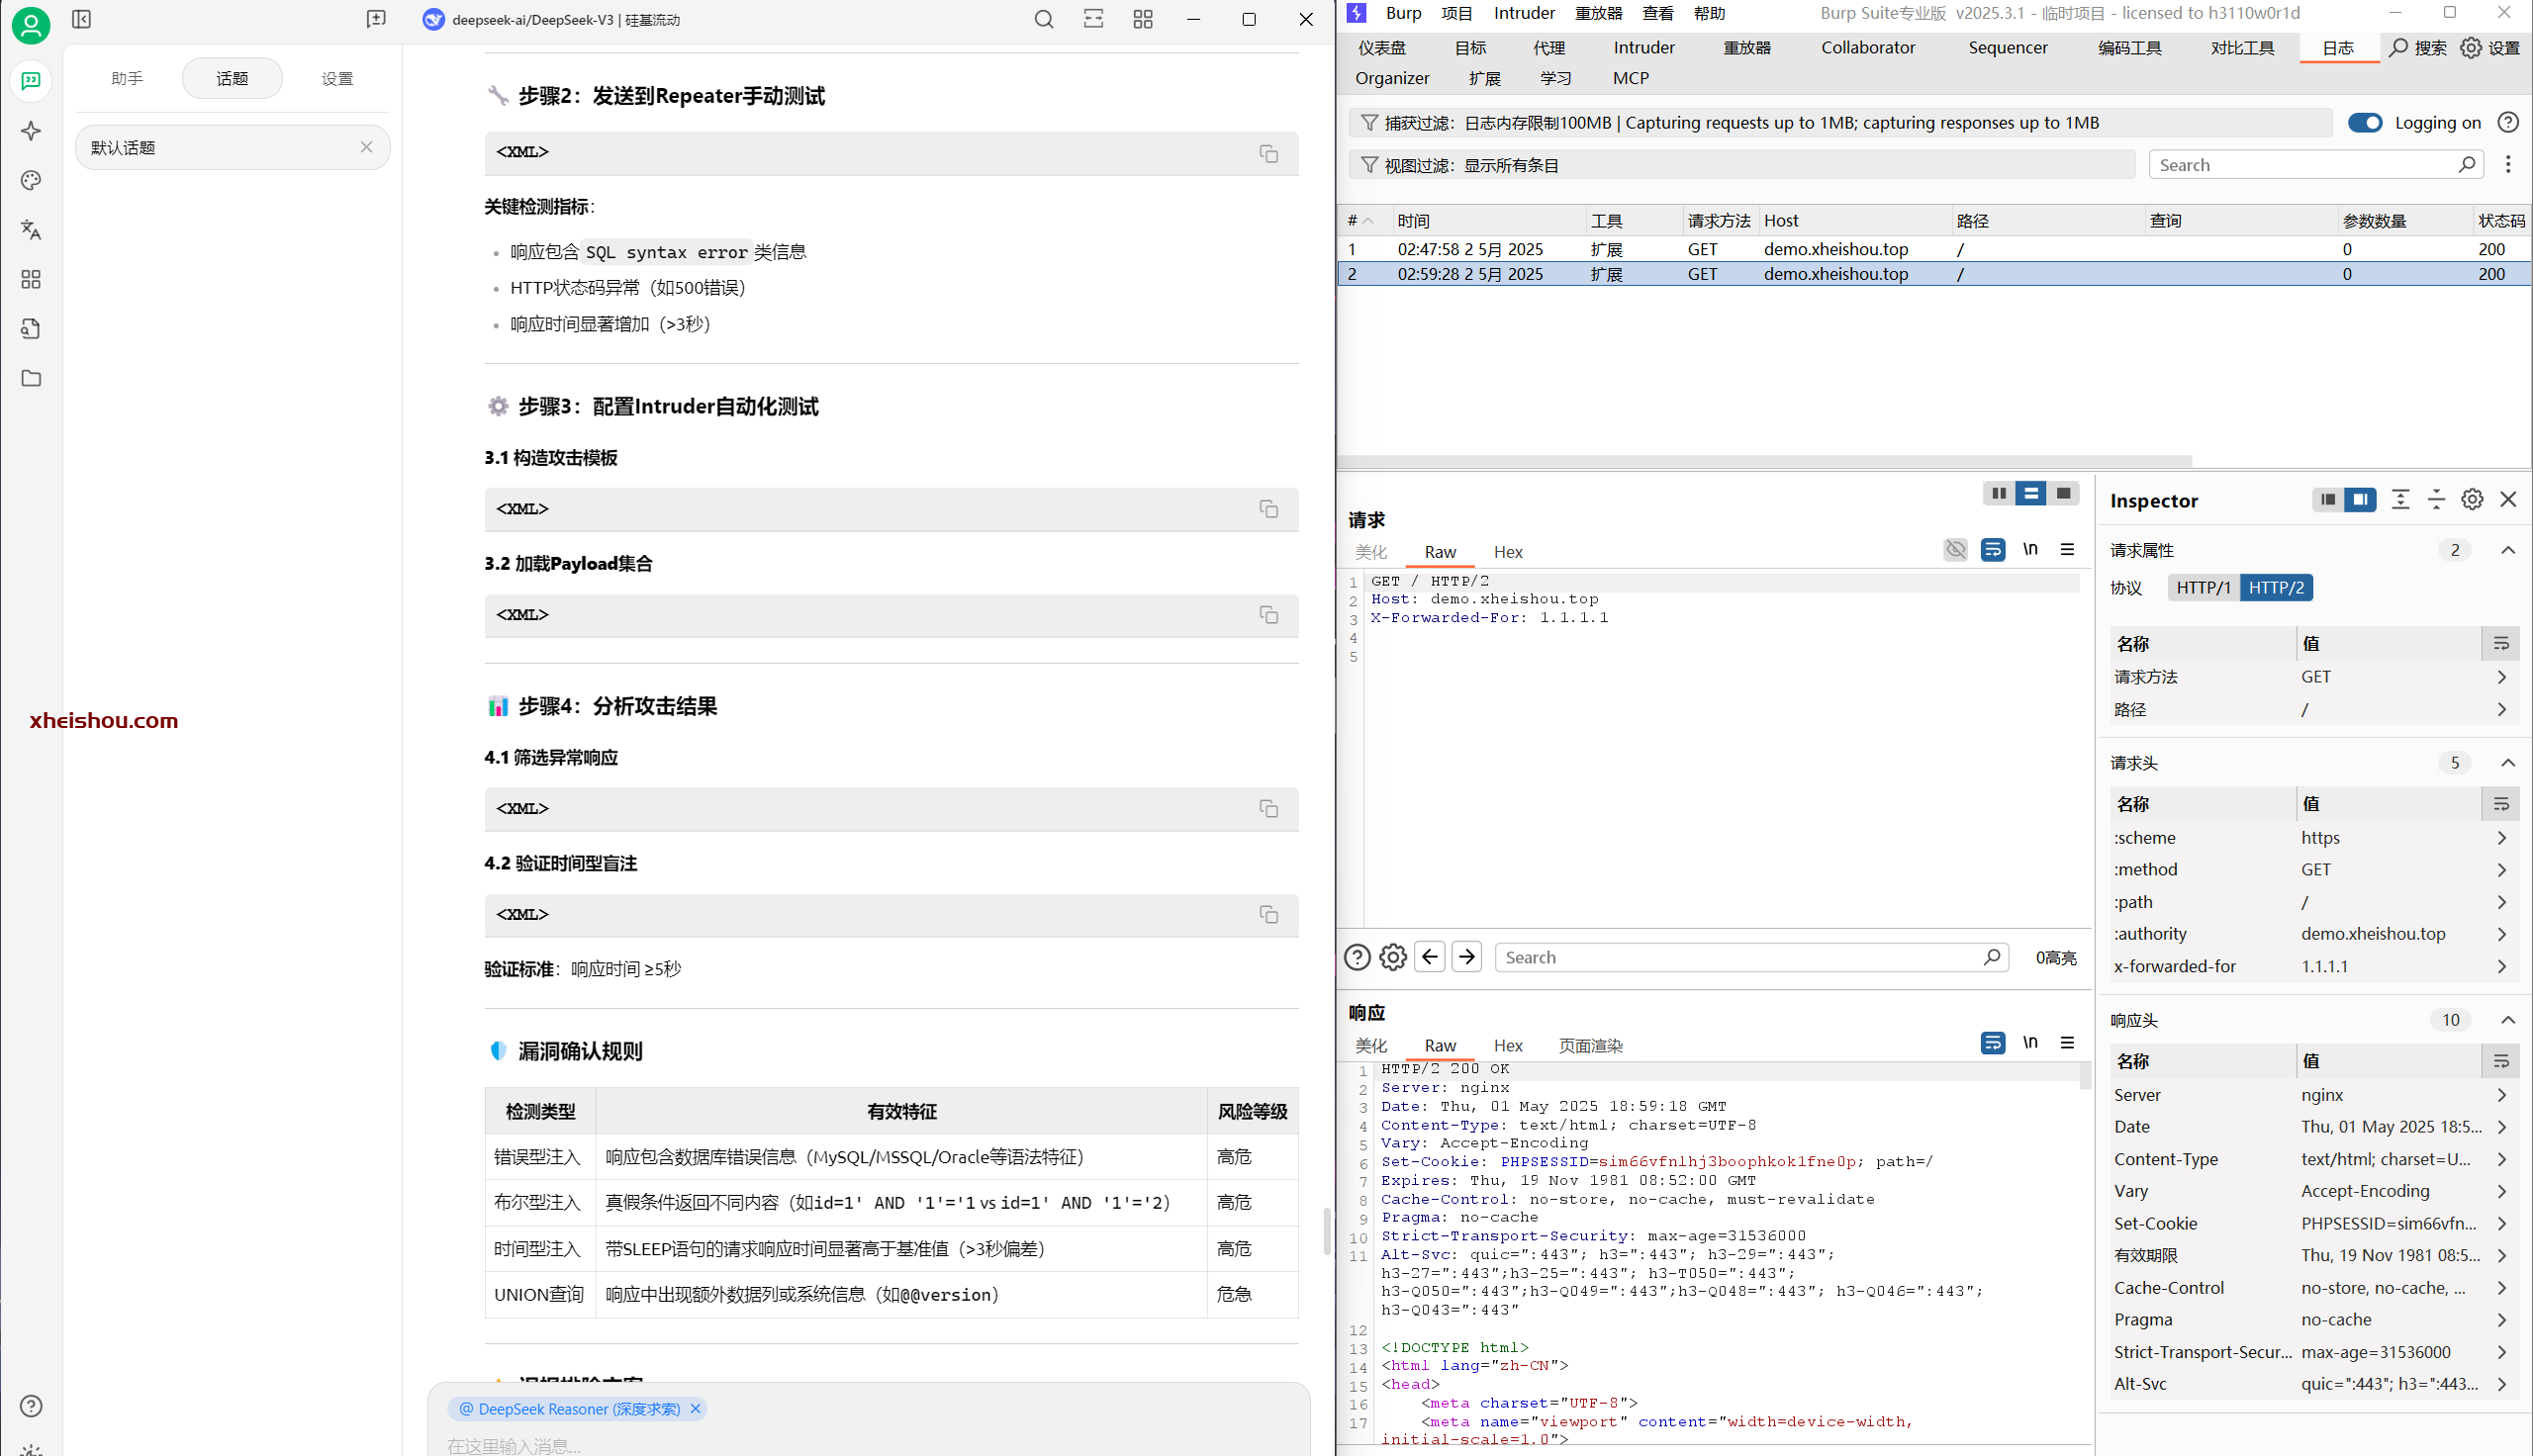Click the request panel forward arrow button
The height and width of the screenshot is (1456, 2533).
(1467, 957)
